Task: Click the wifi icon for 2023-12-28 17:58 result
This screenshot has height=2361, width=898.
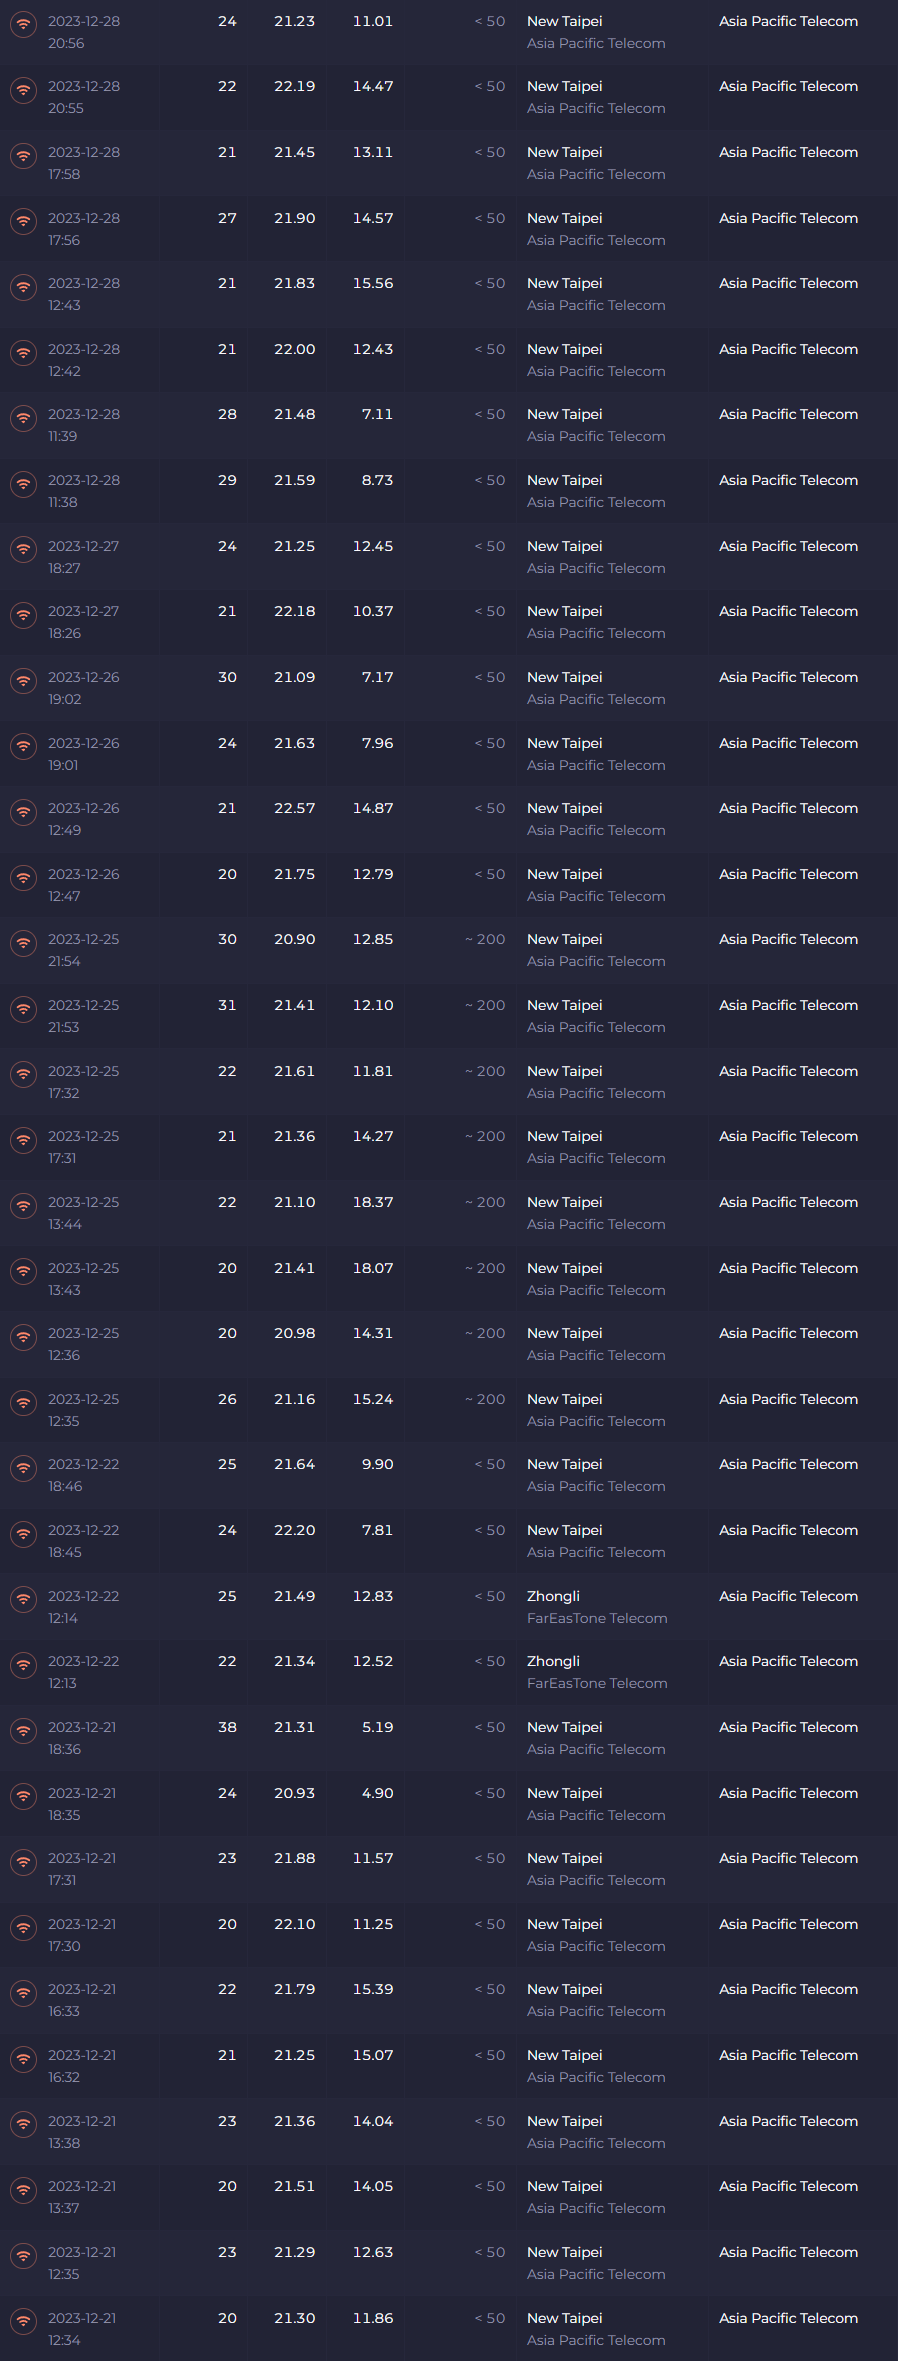Action: 23,155
